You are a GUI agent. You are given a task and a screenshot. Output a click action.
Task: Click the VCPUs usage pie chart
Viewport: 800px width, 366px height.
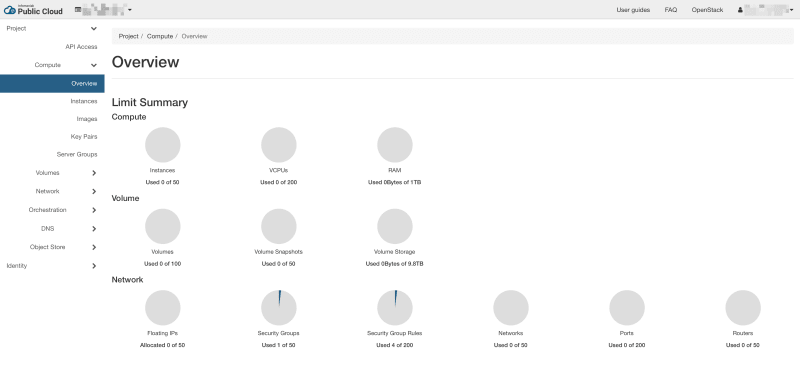(279, 145)
